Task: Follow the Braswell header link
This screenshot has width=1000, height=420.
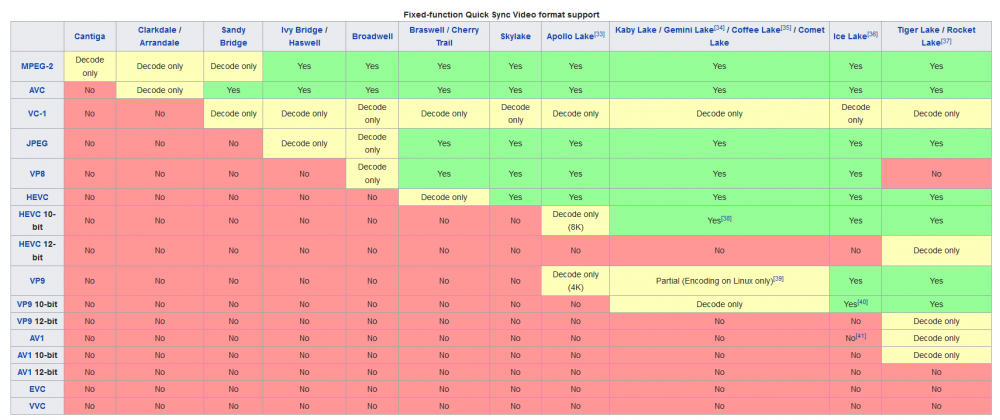Action: point(425,30)
